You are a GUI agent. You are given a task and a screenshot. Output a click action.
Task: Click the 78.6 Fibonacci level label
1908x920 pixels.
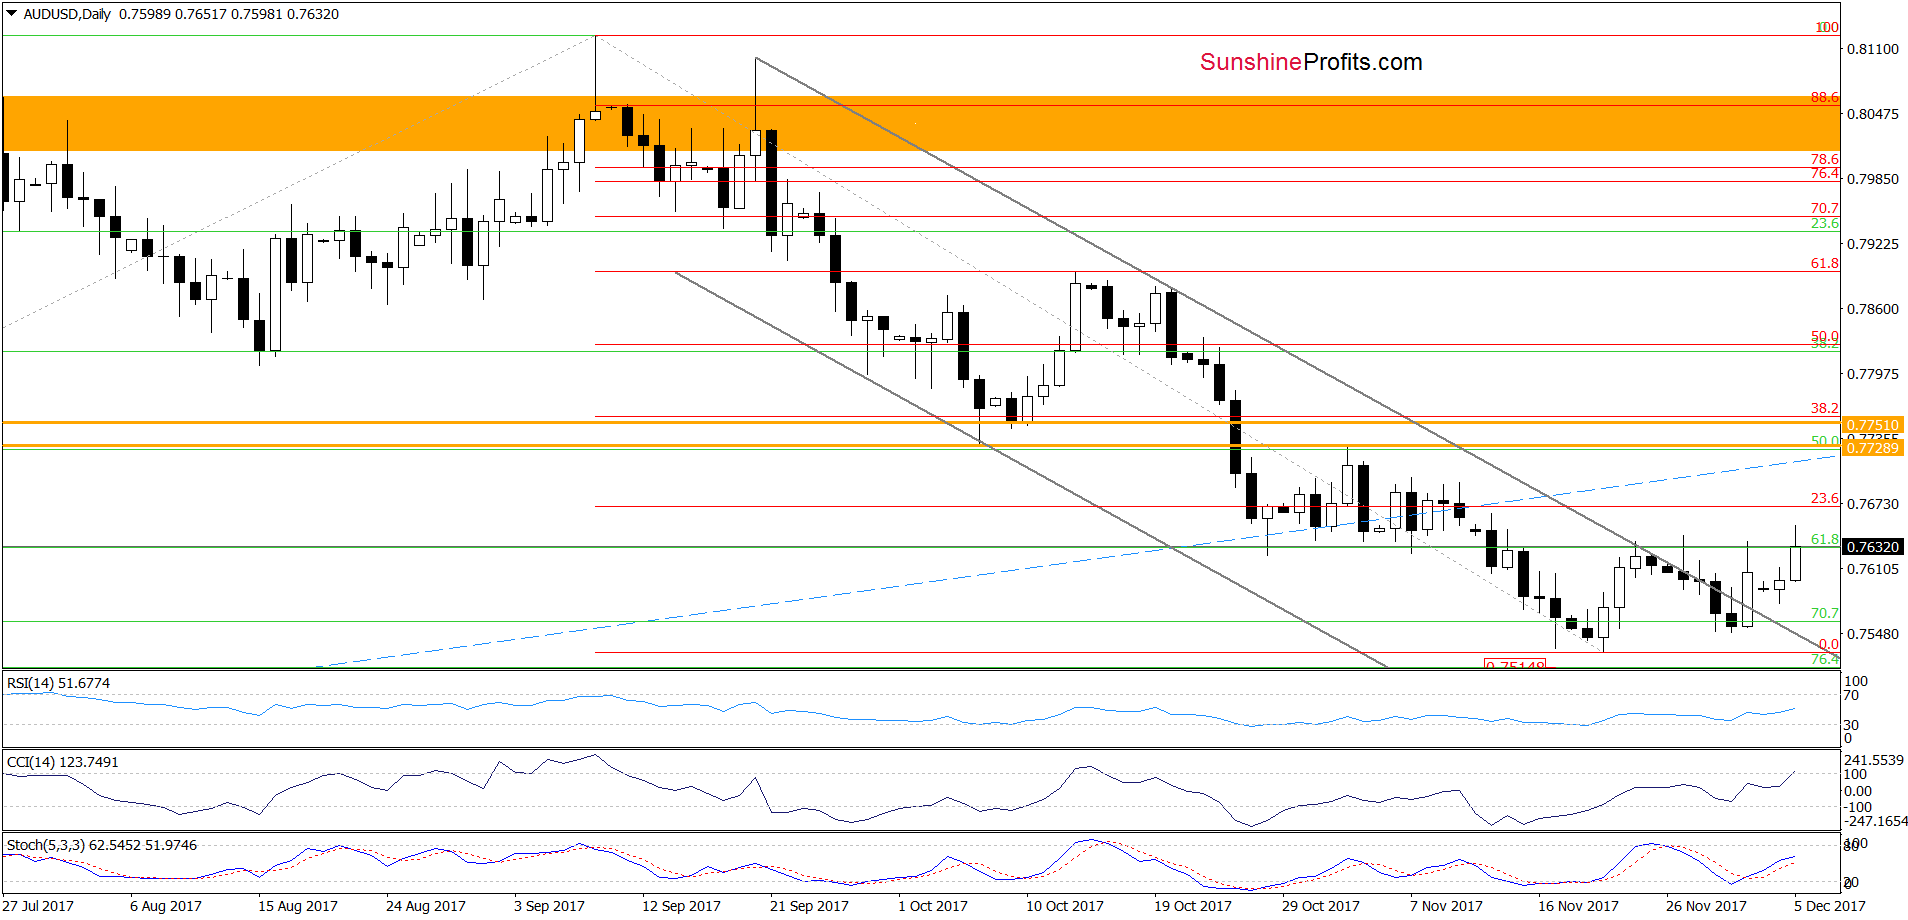tap(1824, 159)
